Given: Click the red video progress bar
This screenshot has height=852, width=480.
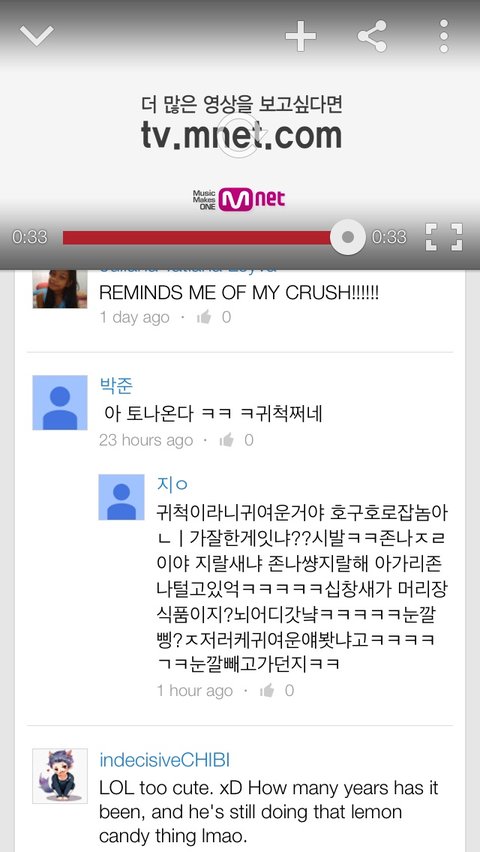Looking at the screenshot, I should [x=197, y=237].
